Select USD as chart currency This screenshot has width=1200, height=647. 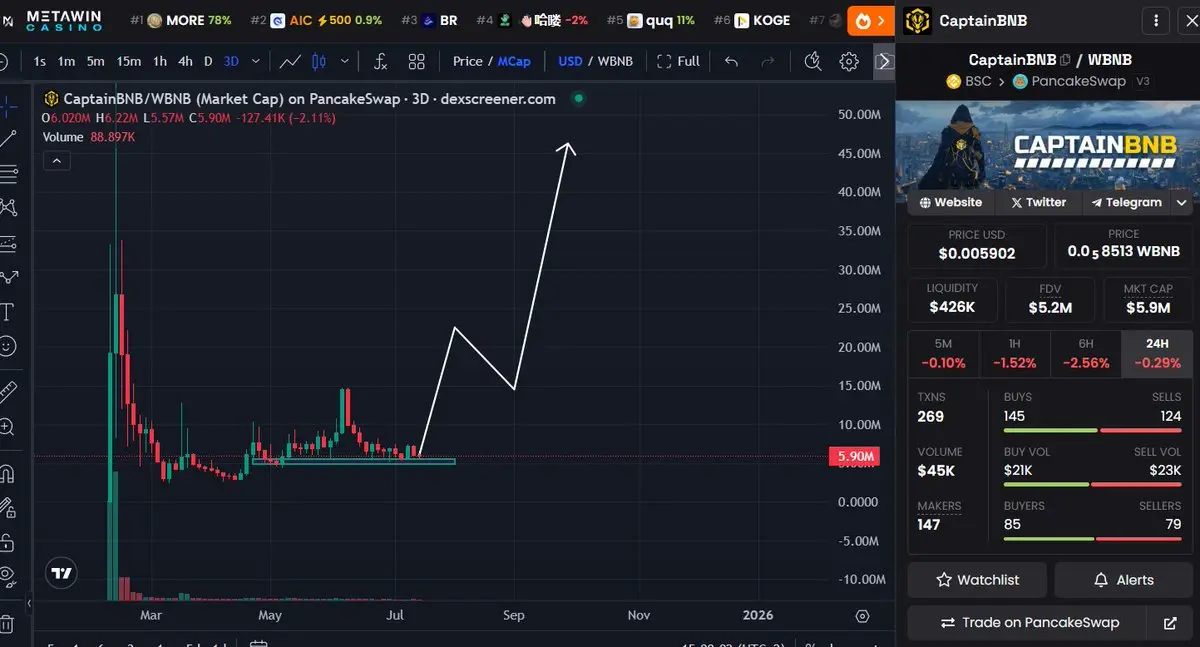570,61
